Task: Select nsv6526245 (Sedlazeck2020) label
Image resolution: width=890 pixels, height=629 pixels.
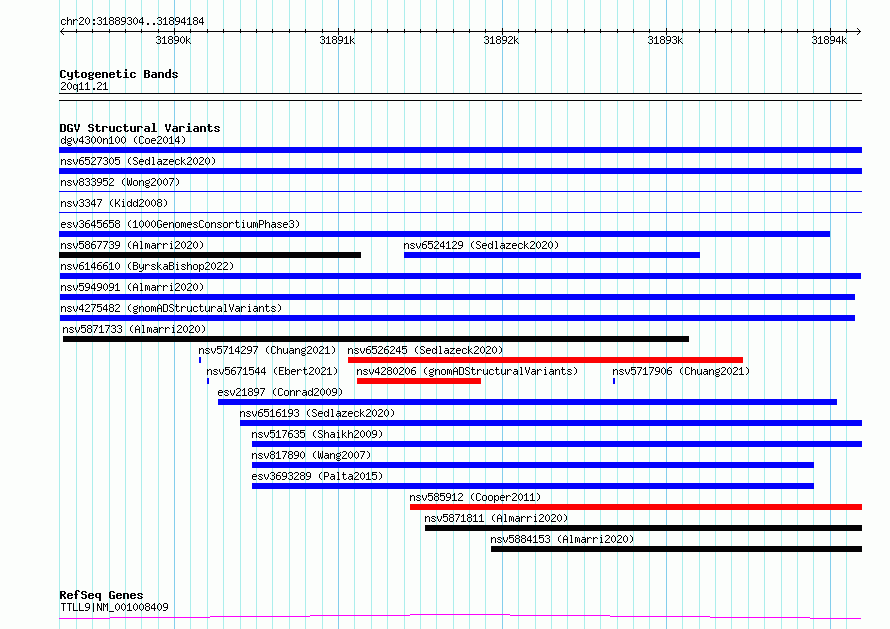Action: [x=425, y=350]
